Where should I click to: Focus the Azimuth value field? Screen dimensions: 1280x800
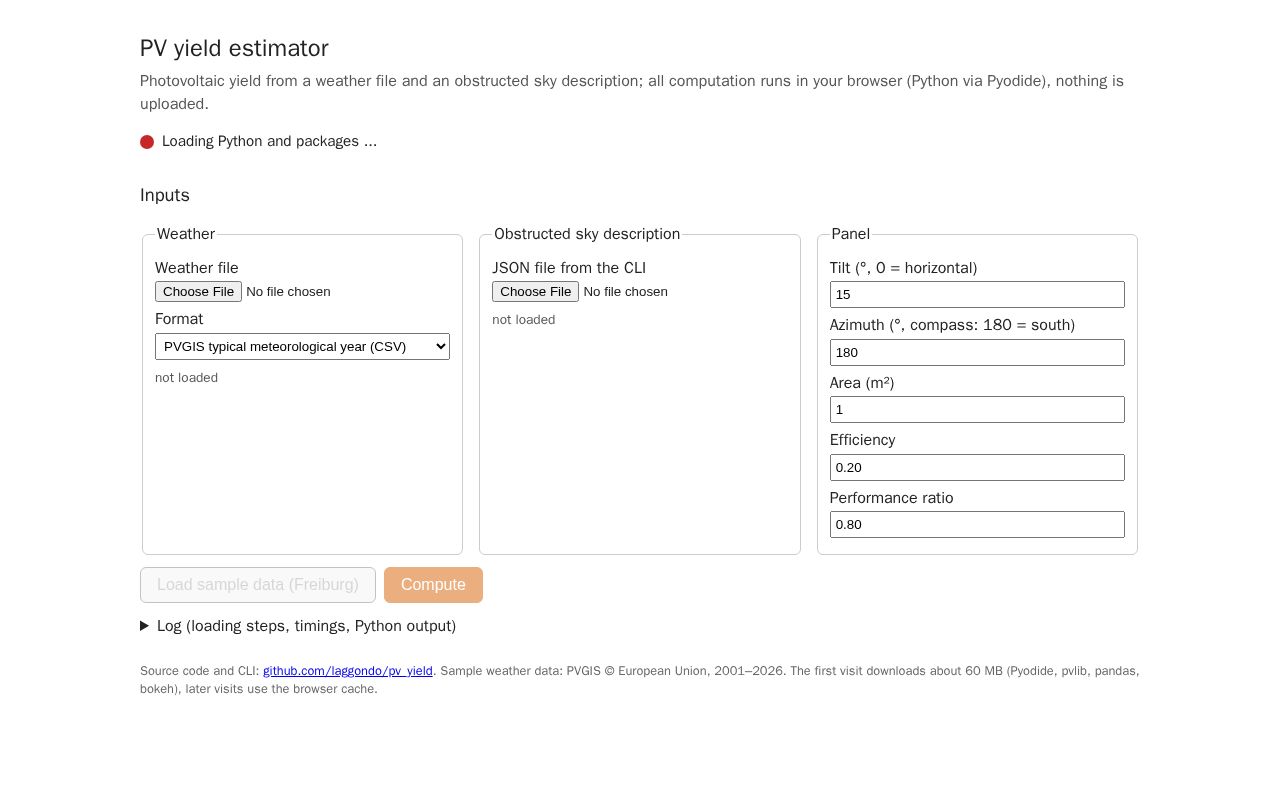977,352
